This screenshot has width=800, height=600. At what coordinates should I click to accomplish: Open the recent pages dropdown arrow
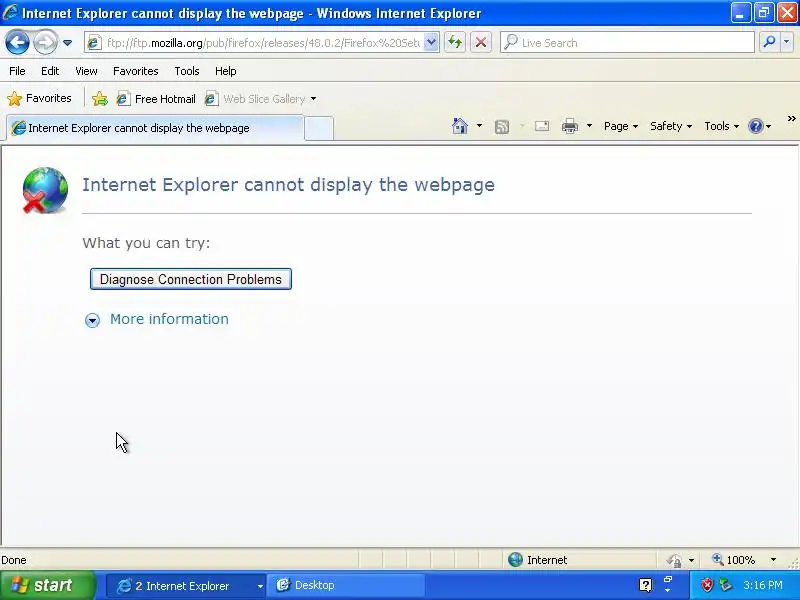(67, 43)
